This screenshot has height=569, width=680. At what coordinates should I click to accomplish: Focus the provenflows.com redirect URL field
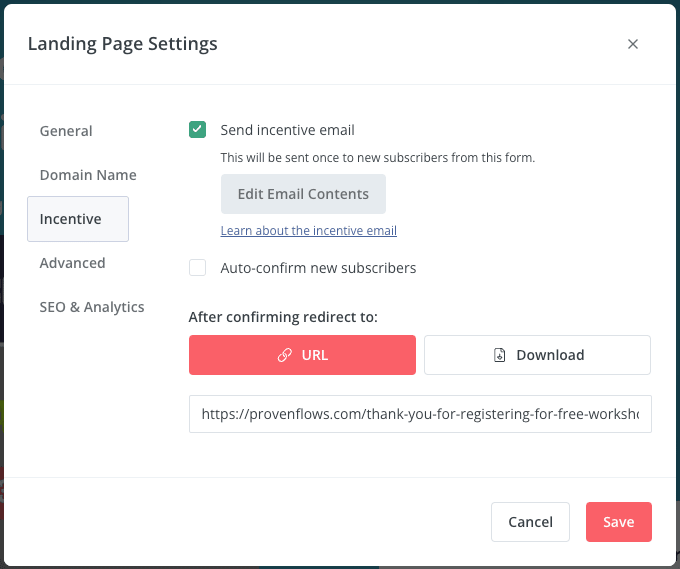(420, 414)
